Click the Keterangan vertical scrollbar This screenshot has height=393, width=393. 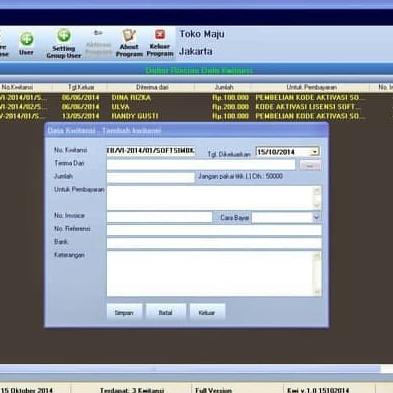[x=317, y=274]
